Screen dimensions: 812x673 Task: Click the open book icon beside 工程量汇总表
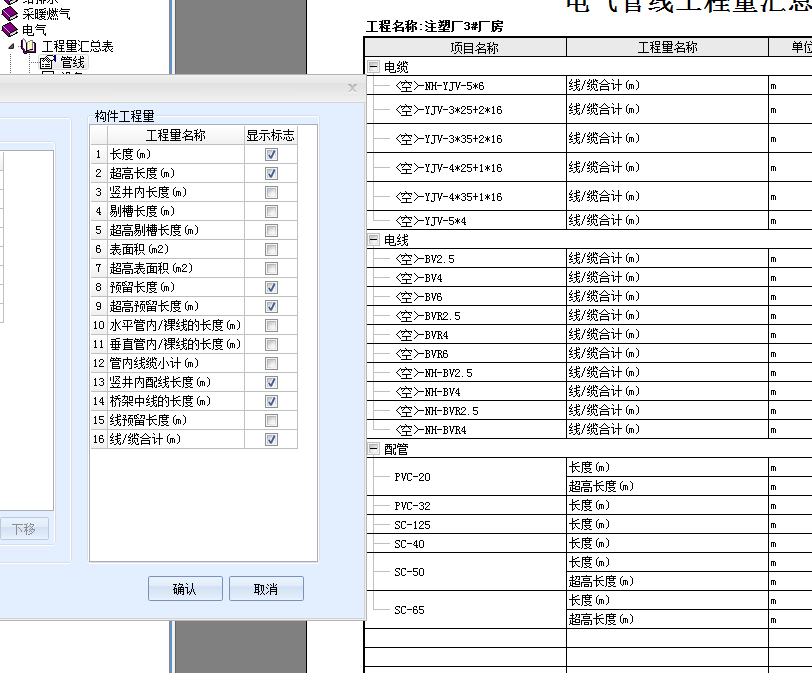coord(28,47)
